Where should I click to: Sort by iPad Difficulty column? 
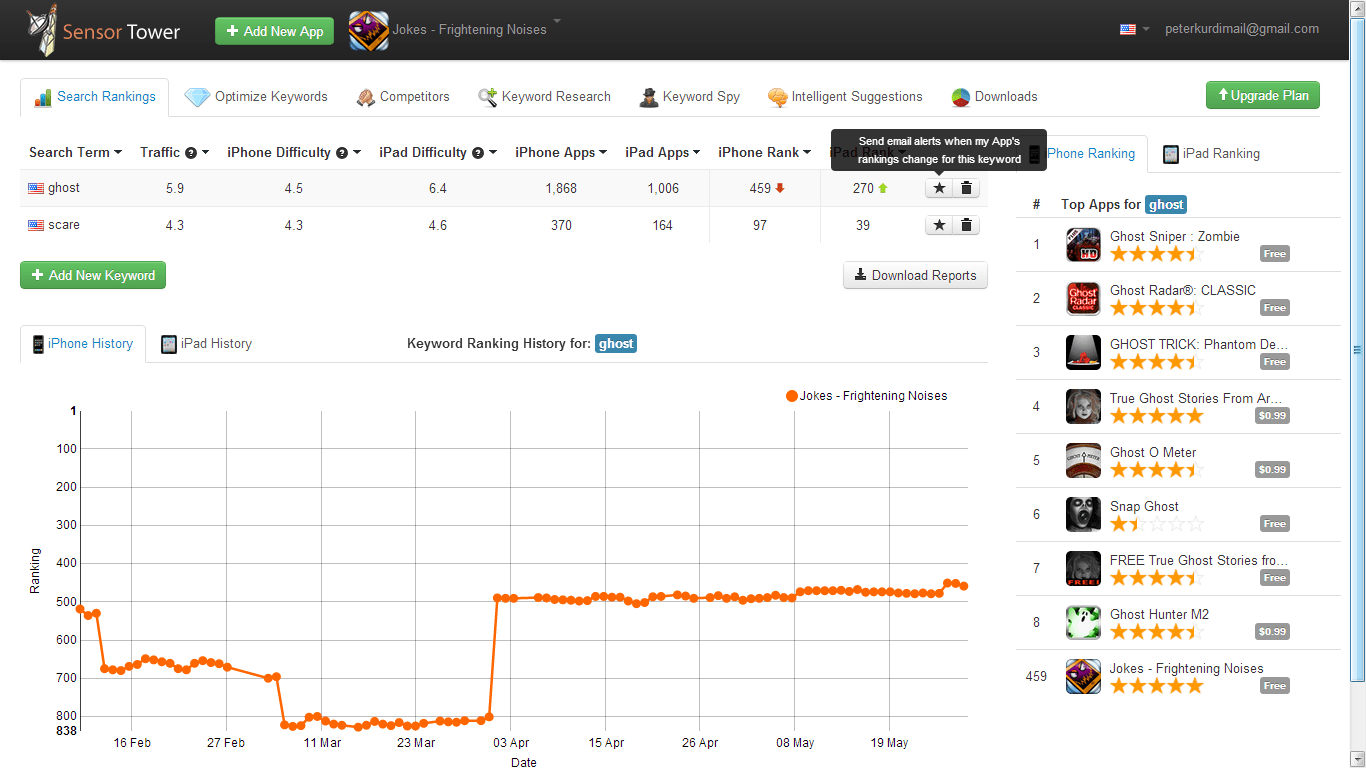click(438, 152)
